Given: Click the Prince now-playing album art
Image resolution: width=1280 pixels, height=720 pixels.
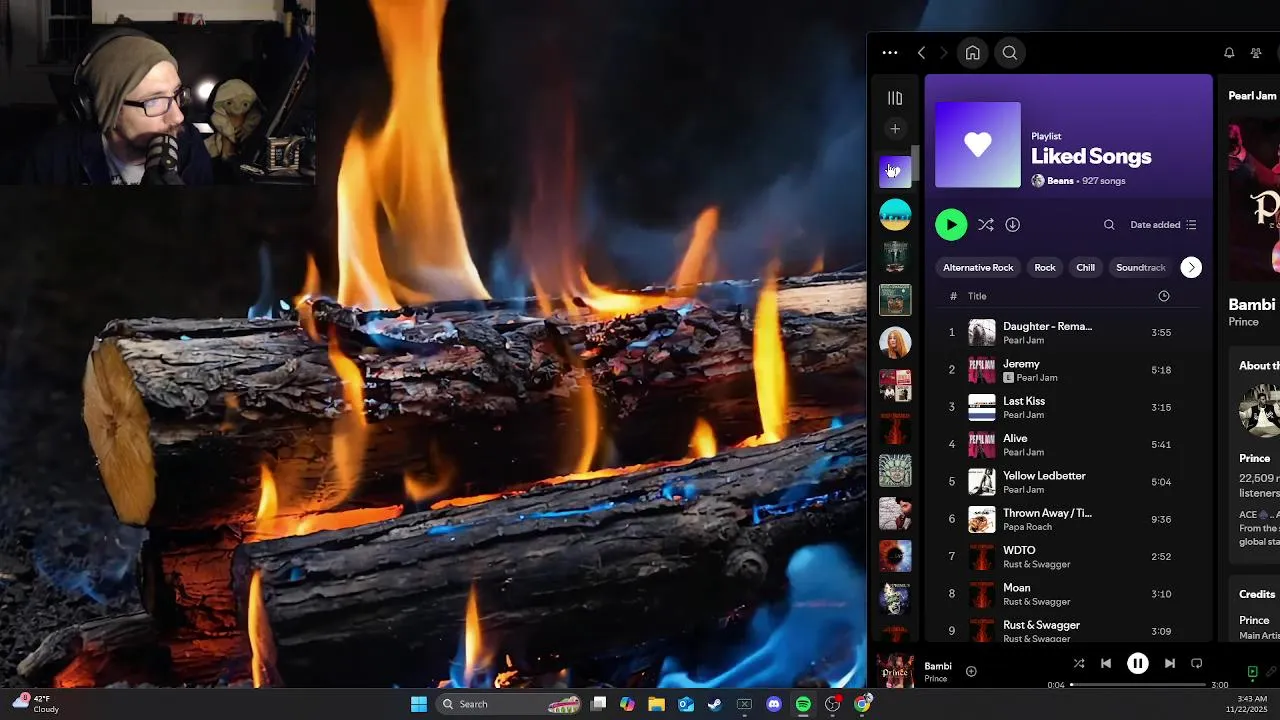Looking at the screenshot, I should point(895,671).
